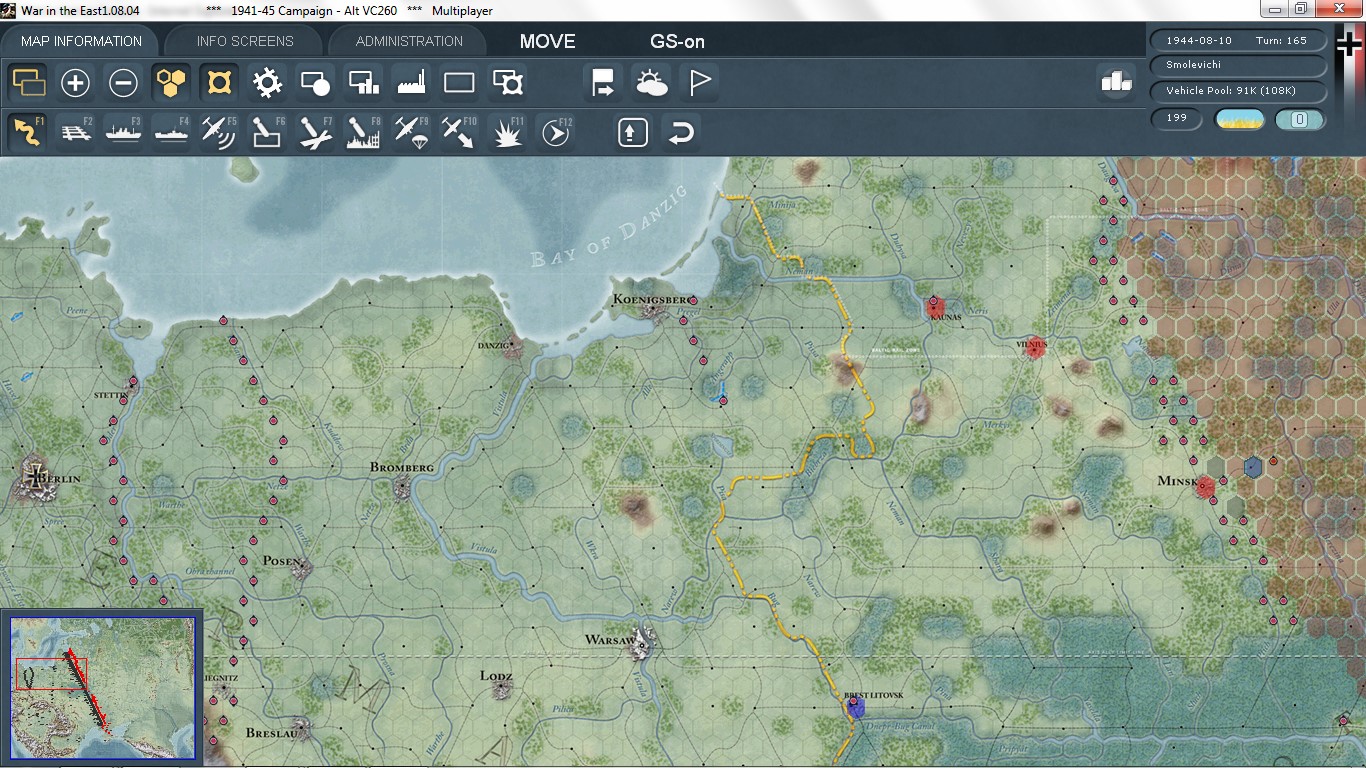The image size is (1366, 768).
Task: Open the white bar-chart blocks icon
Action: 1116,82
